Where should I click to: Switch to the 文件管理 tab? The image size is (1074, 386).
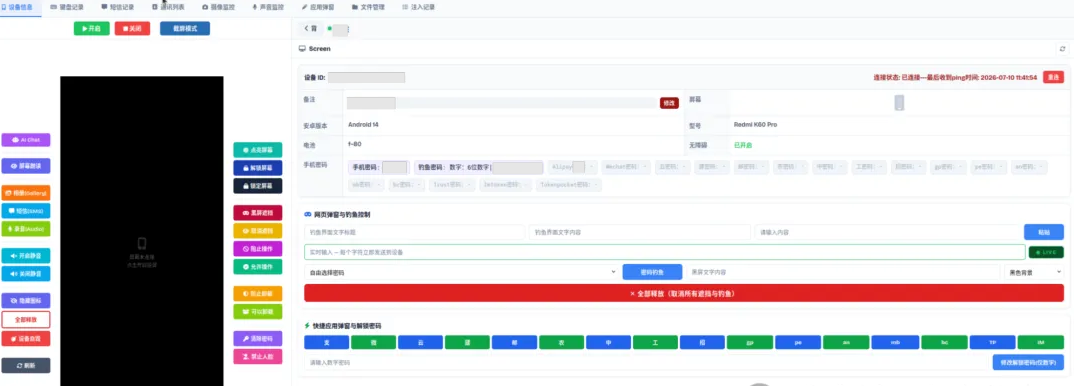[369, 7]
